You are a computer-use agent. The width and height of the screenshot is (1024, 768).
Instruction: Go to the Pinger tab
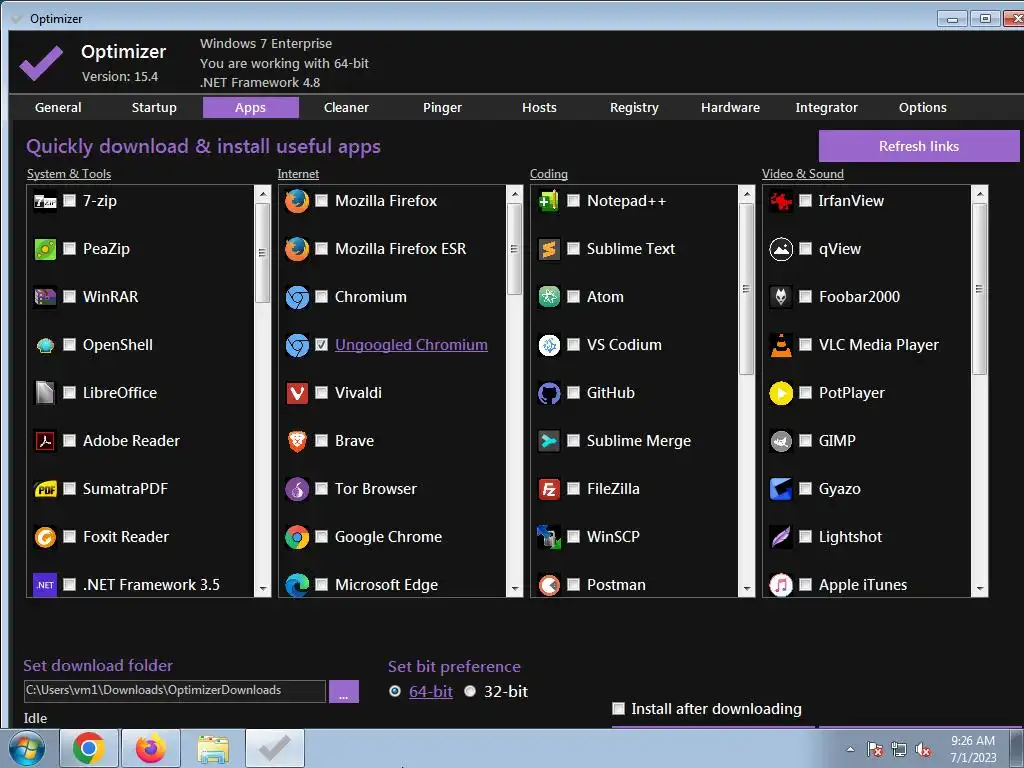[x=442, y=108]
